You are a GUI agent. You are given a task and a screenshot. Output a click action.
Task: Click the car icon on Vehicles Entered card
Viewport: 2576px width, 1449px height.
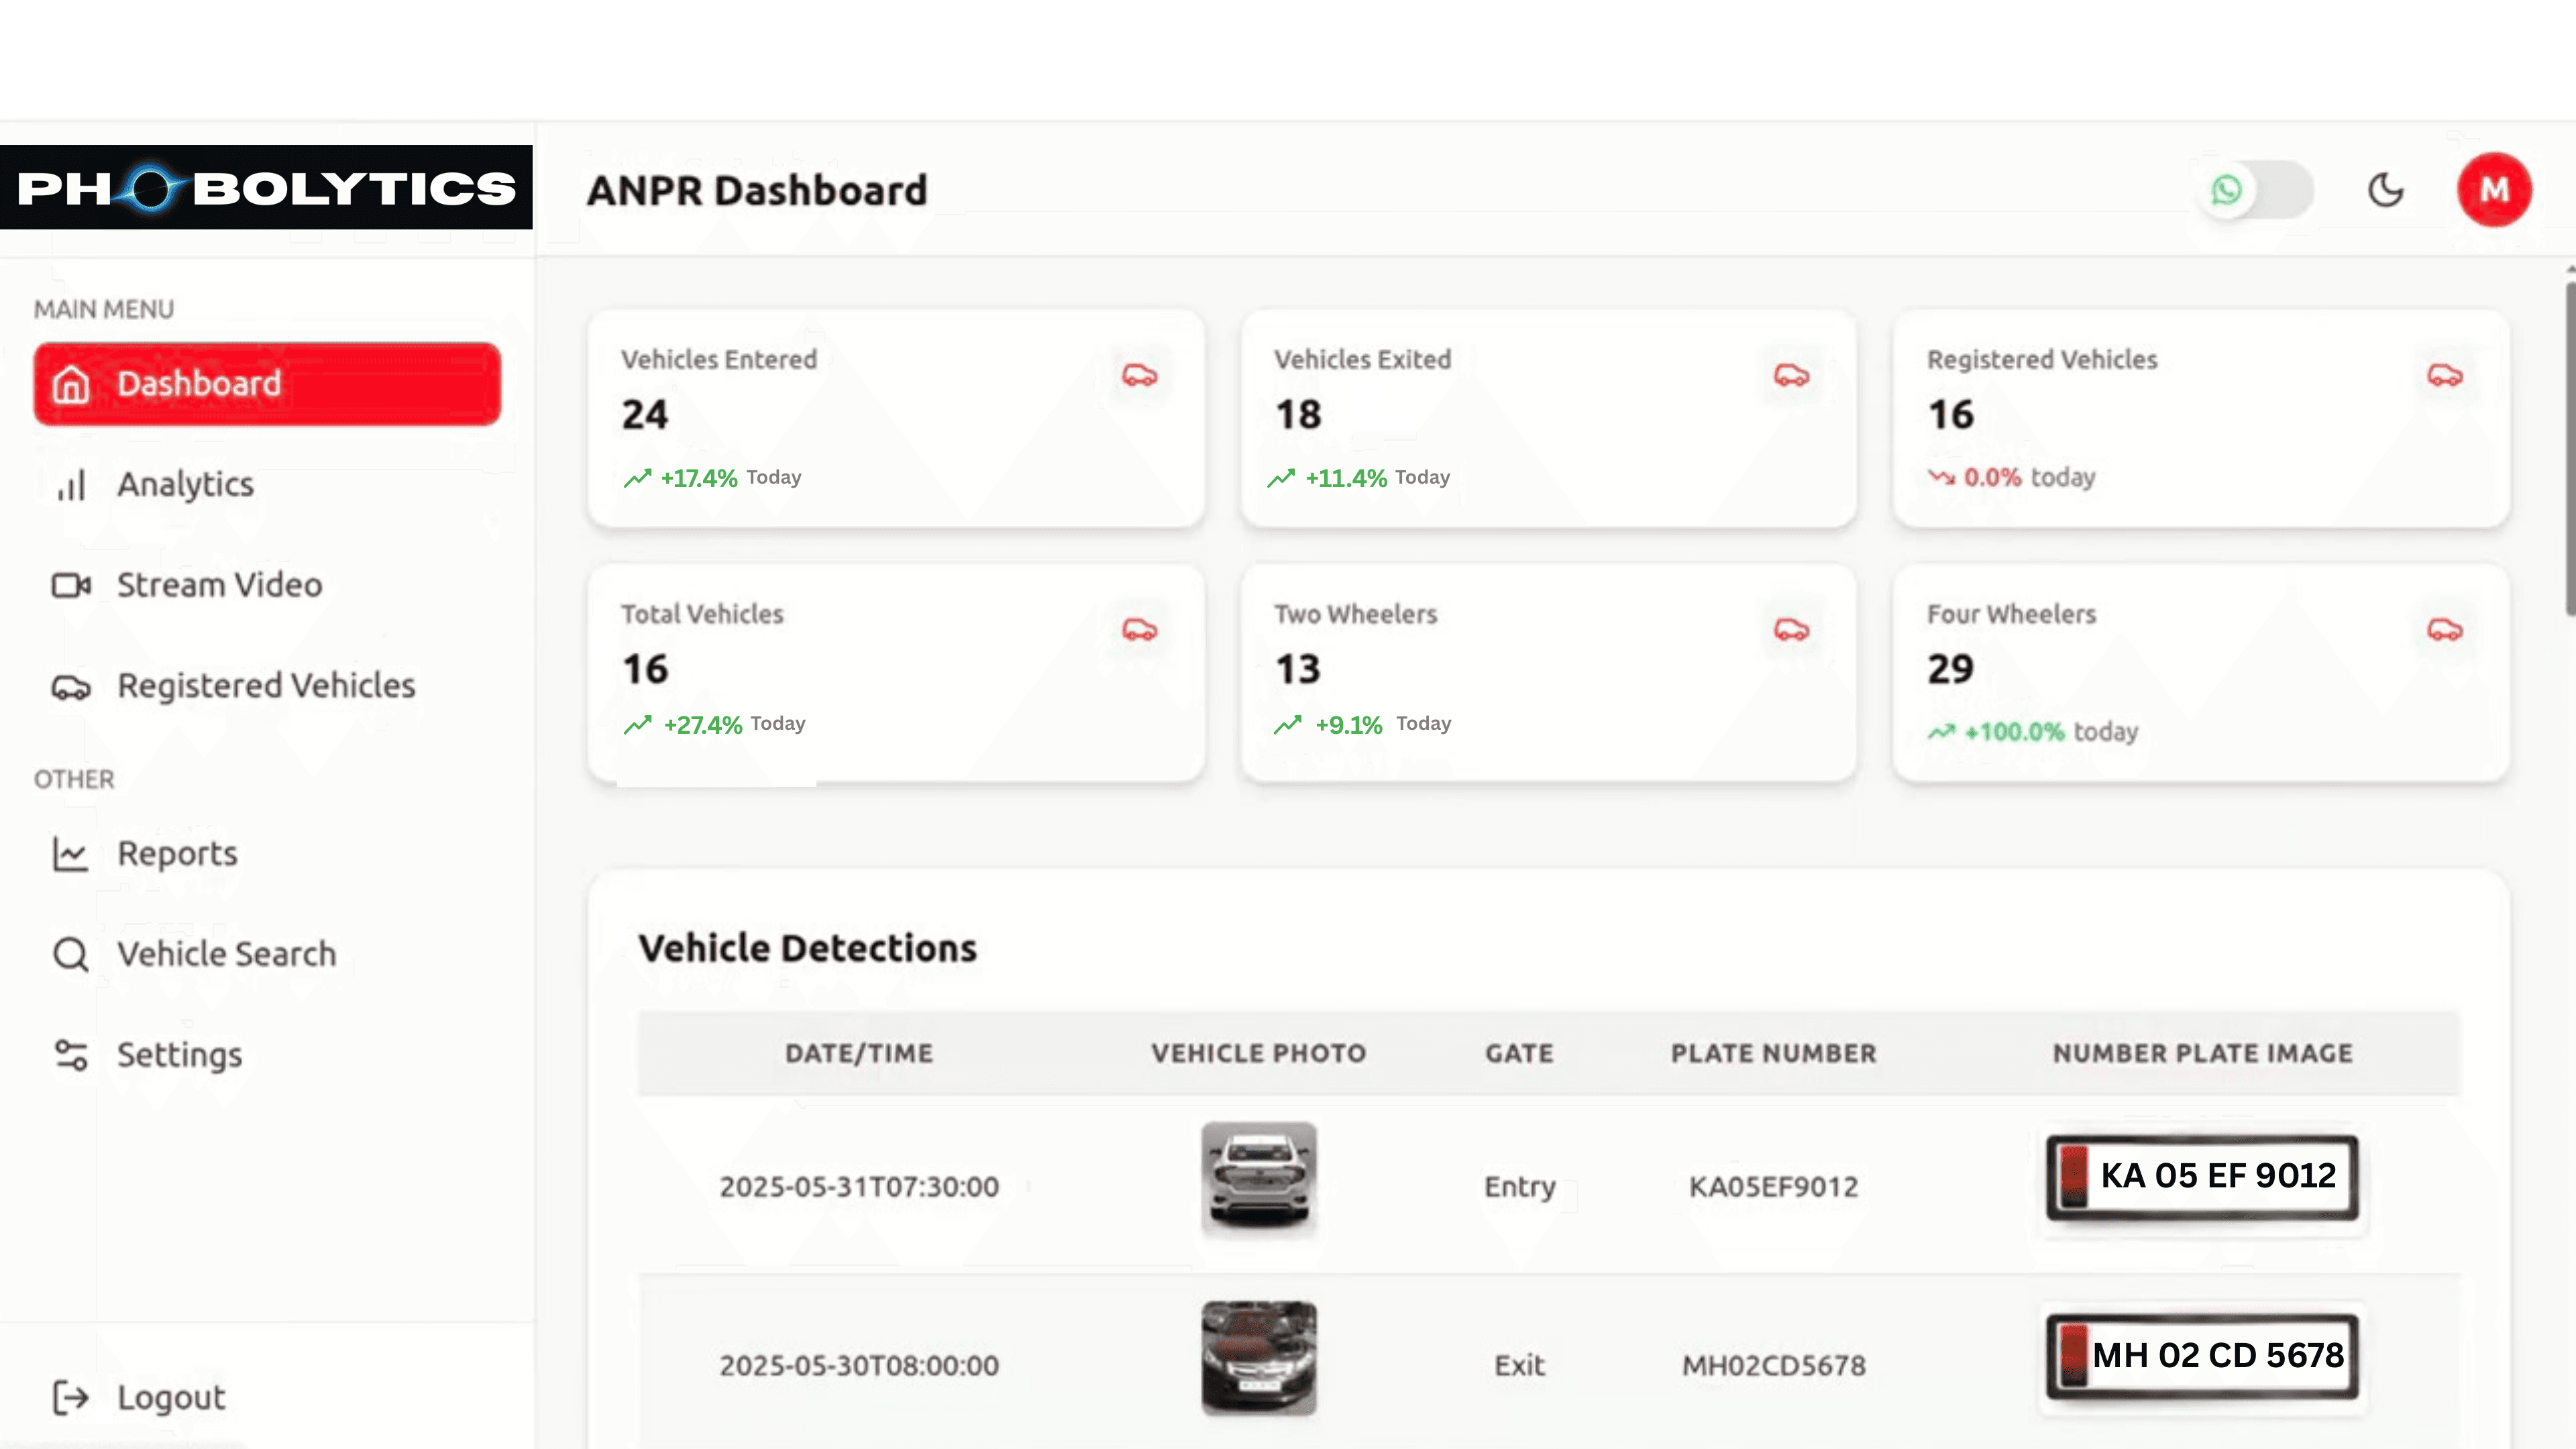(x=1140, y=376)
